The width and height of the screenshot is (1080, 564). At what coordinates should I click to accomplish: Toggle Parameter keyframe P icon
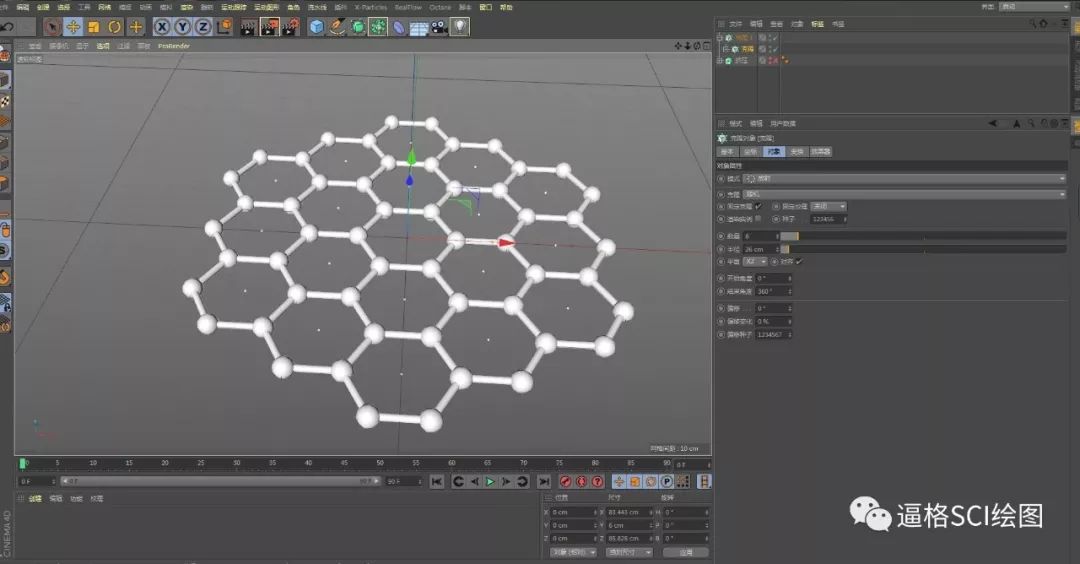coord(667,481)
